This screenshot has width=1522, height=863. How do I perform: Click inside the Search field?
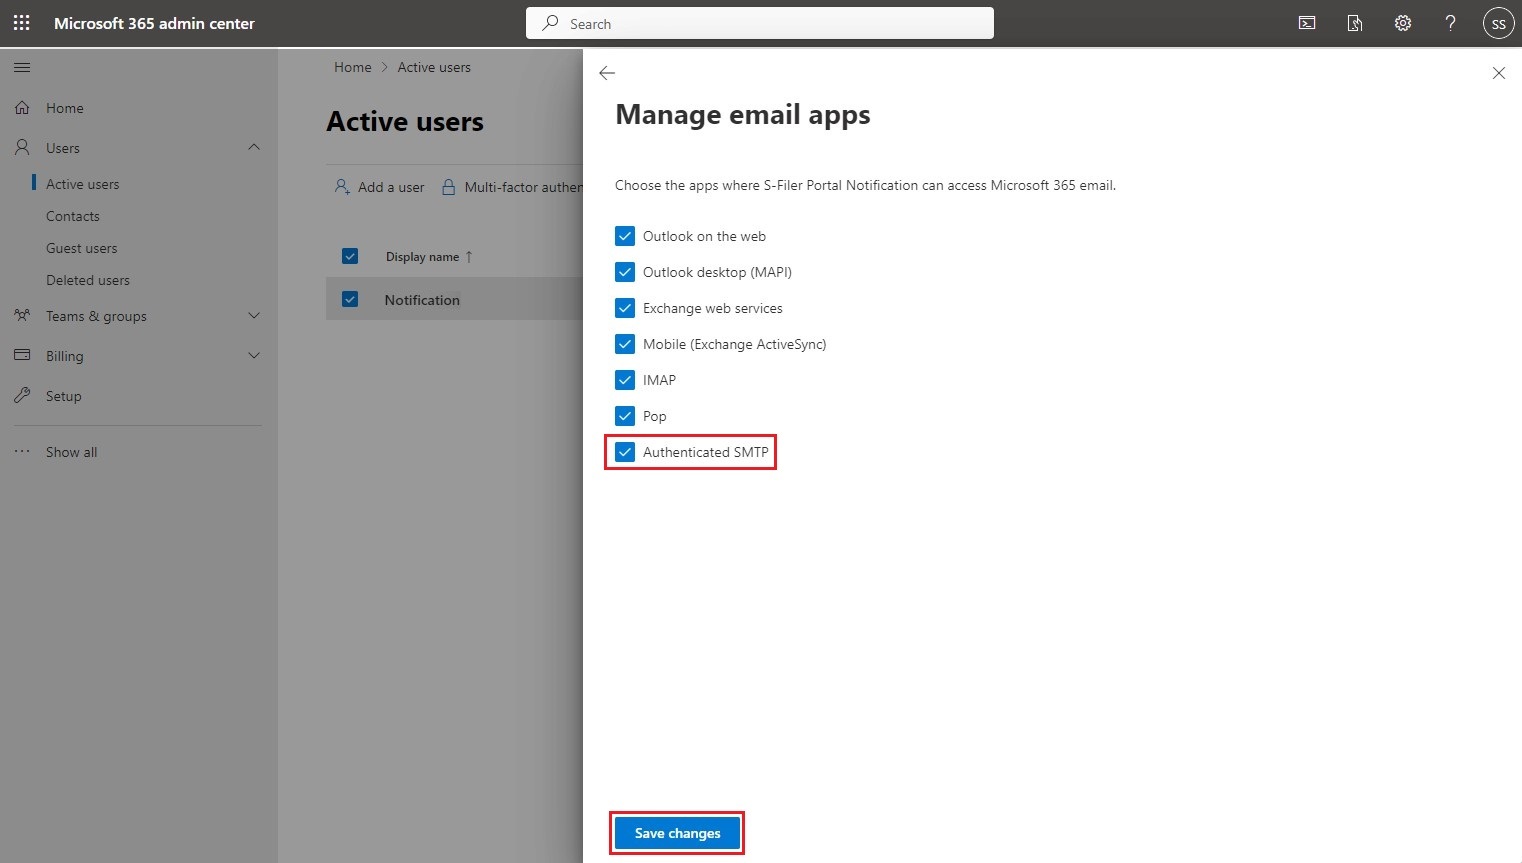(x=759, y=22)
